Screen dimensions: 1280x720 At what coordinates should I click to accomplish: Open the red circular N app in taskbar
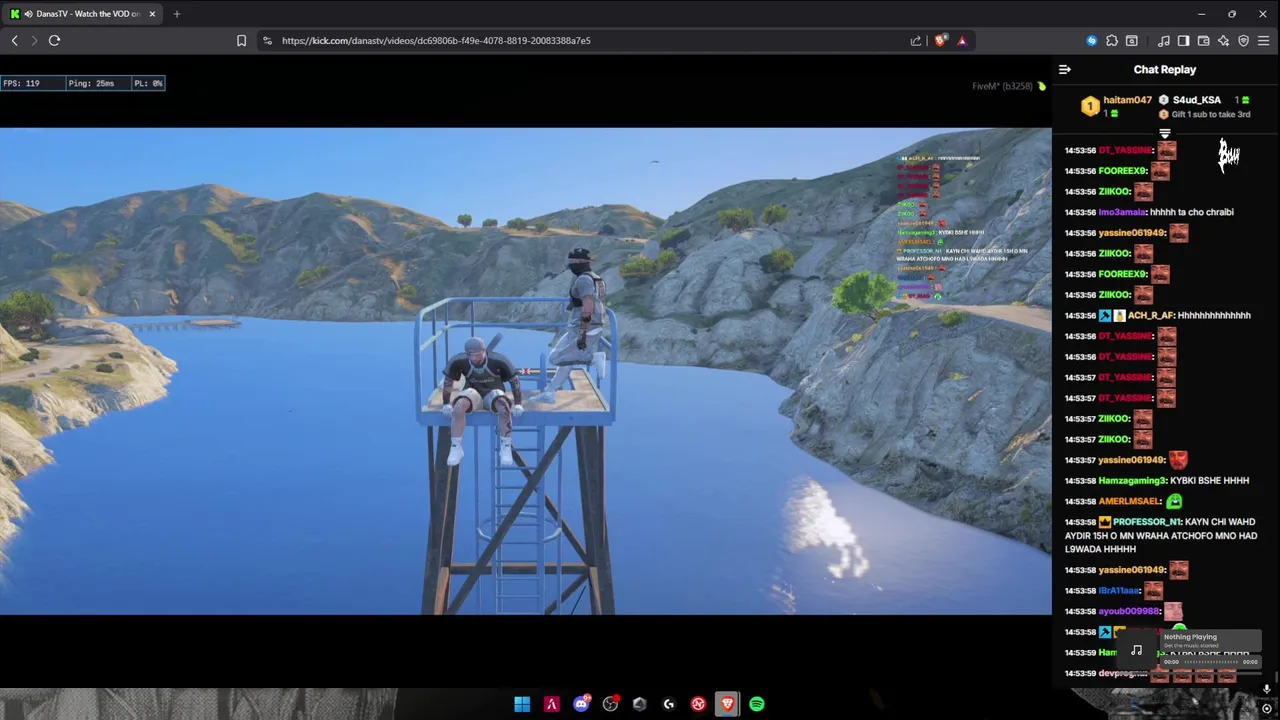[x=698, y=704]
